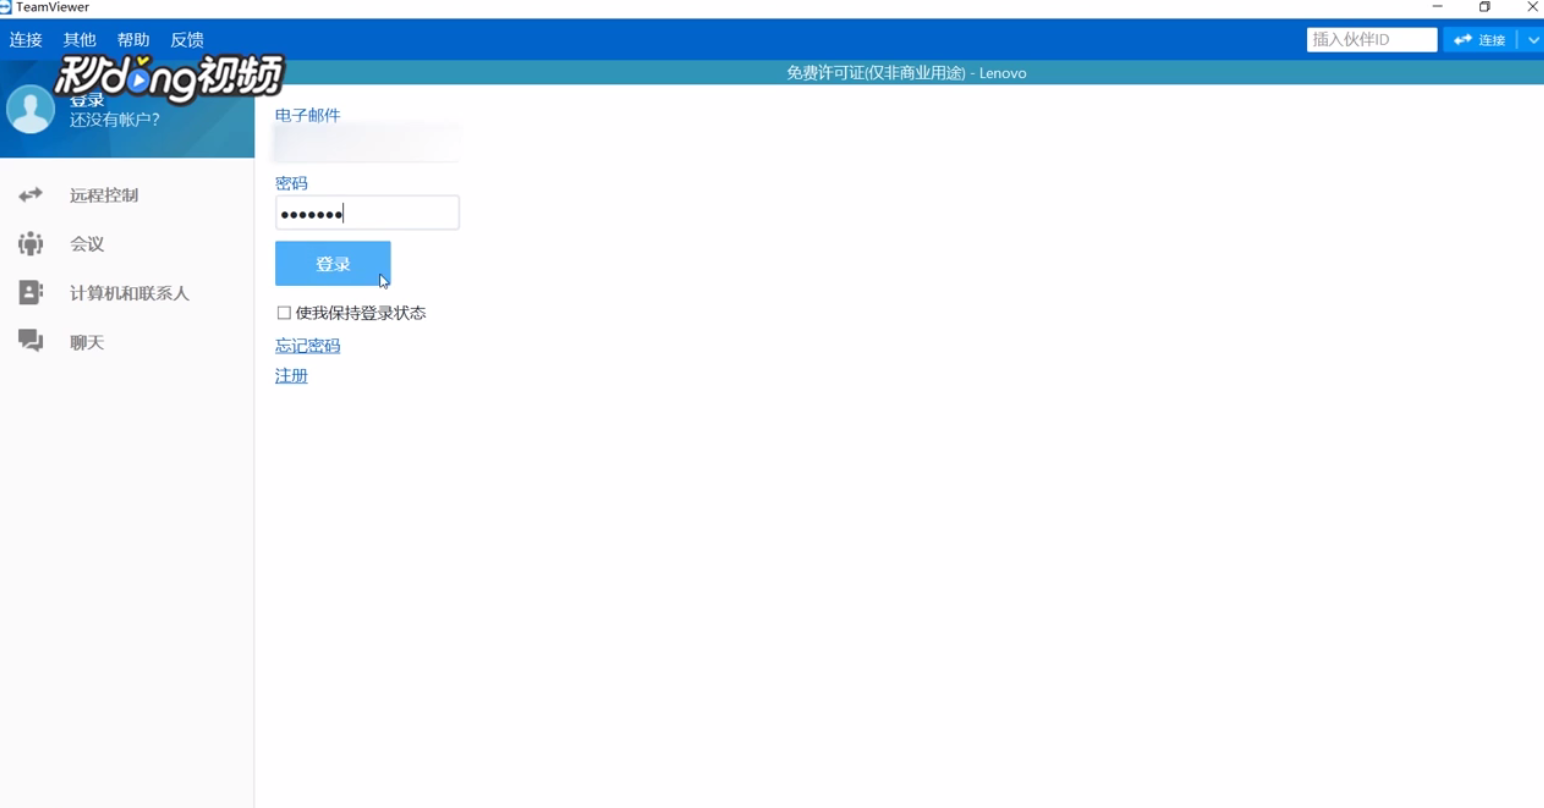1544x808 pixels.
Task: Click the blue 连接 button at top right
Action: [x=1480, y=40]
